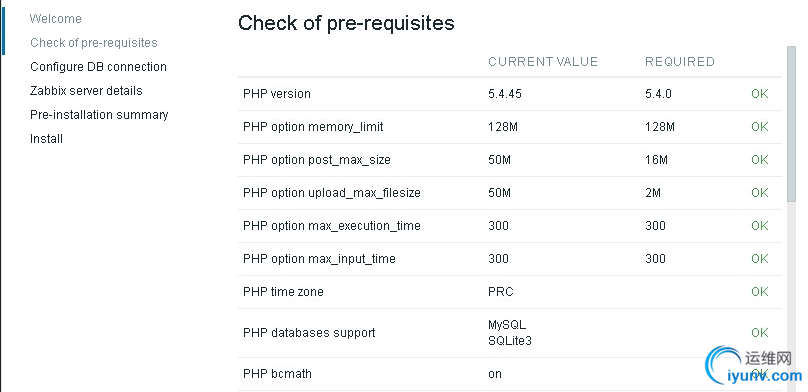This screenshot has height=392, width=808.
Task: Click the OK status for PHP version
Action: coord(760,94)
